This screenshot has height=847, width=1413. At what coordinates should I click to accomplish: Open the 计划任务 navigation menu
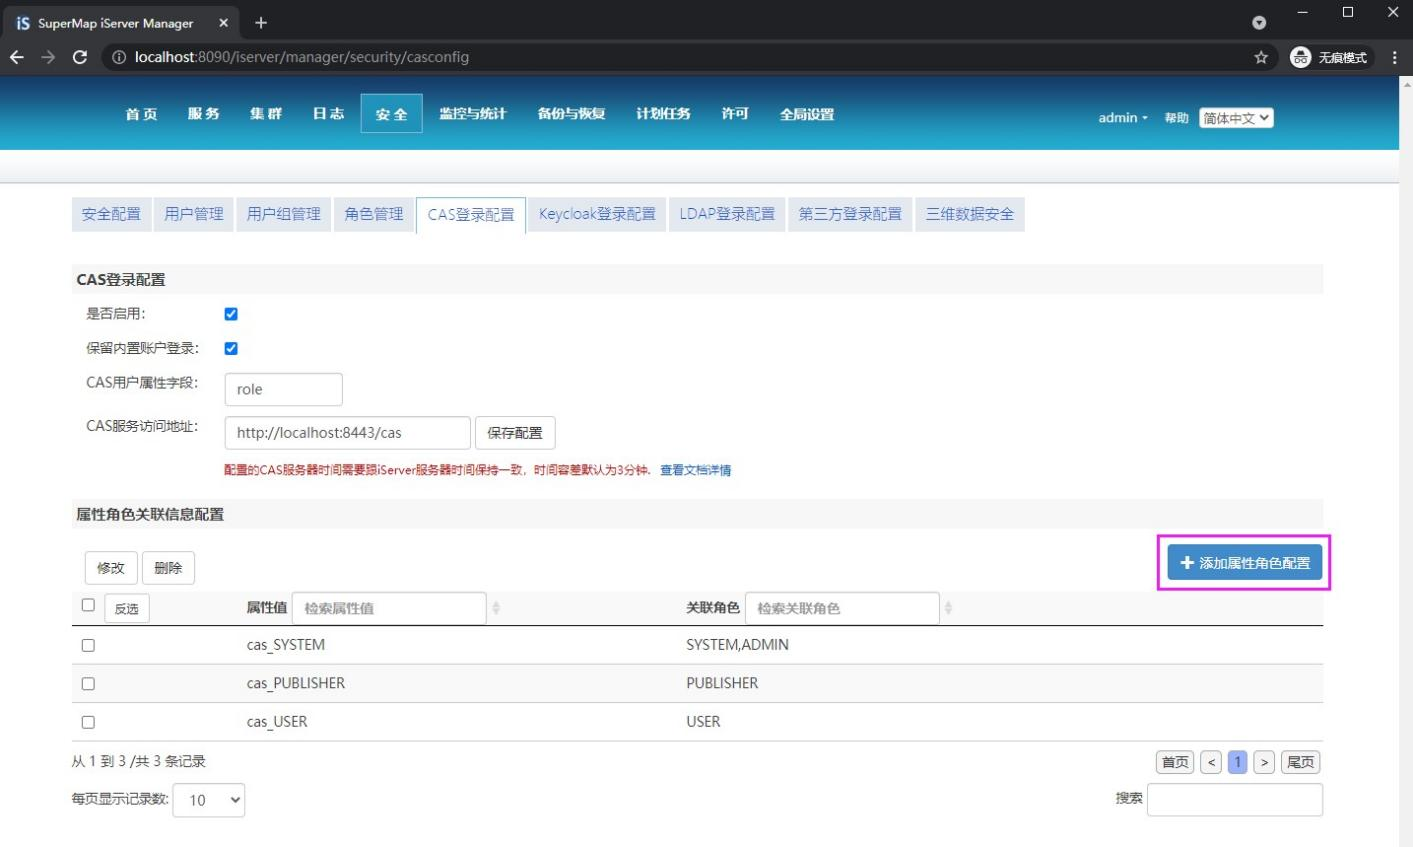tap(663, 114)
